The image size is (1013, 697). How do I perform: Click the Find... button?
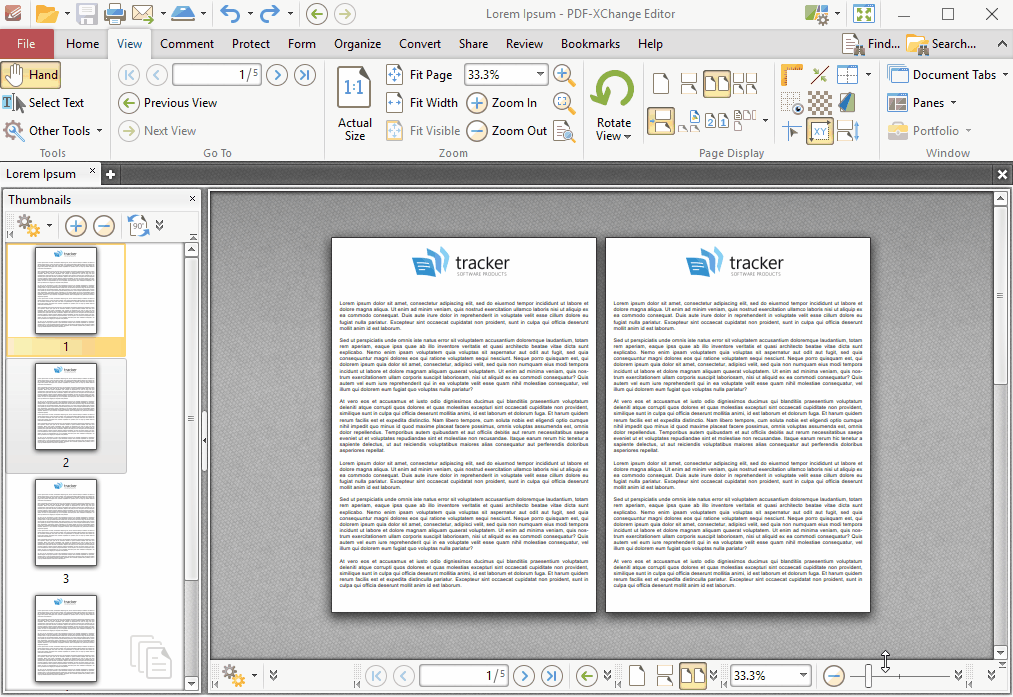(872, 44)
